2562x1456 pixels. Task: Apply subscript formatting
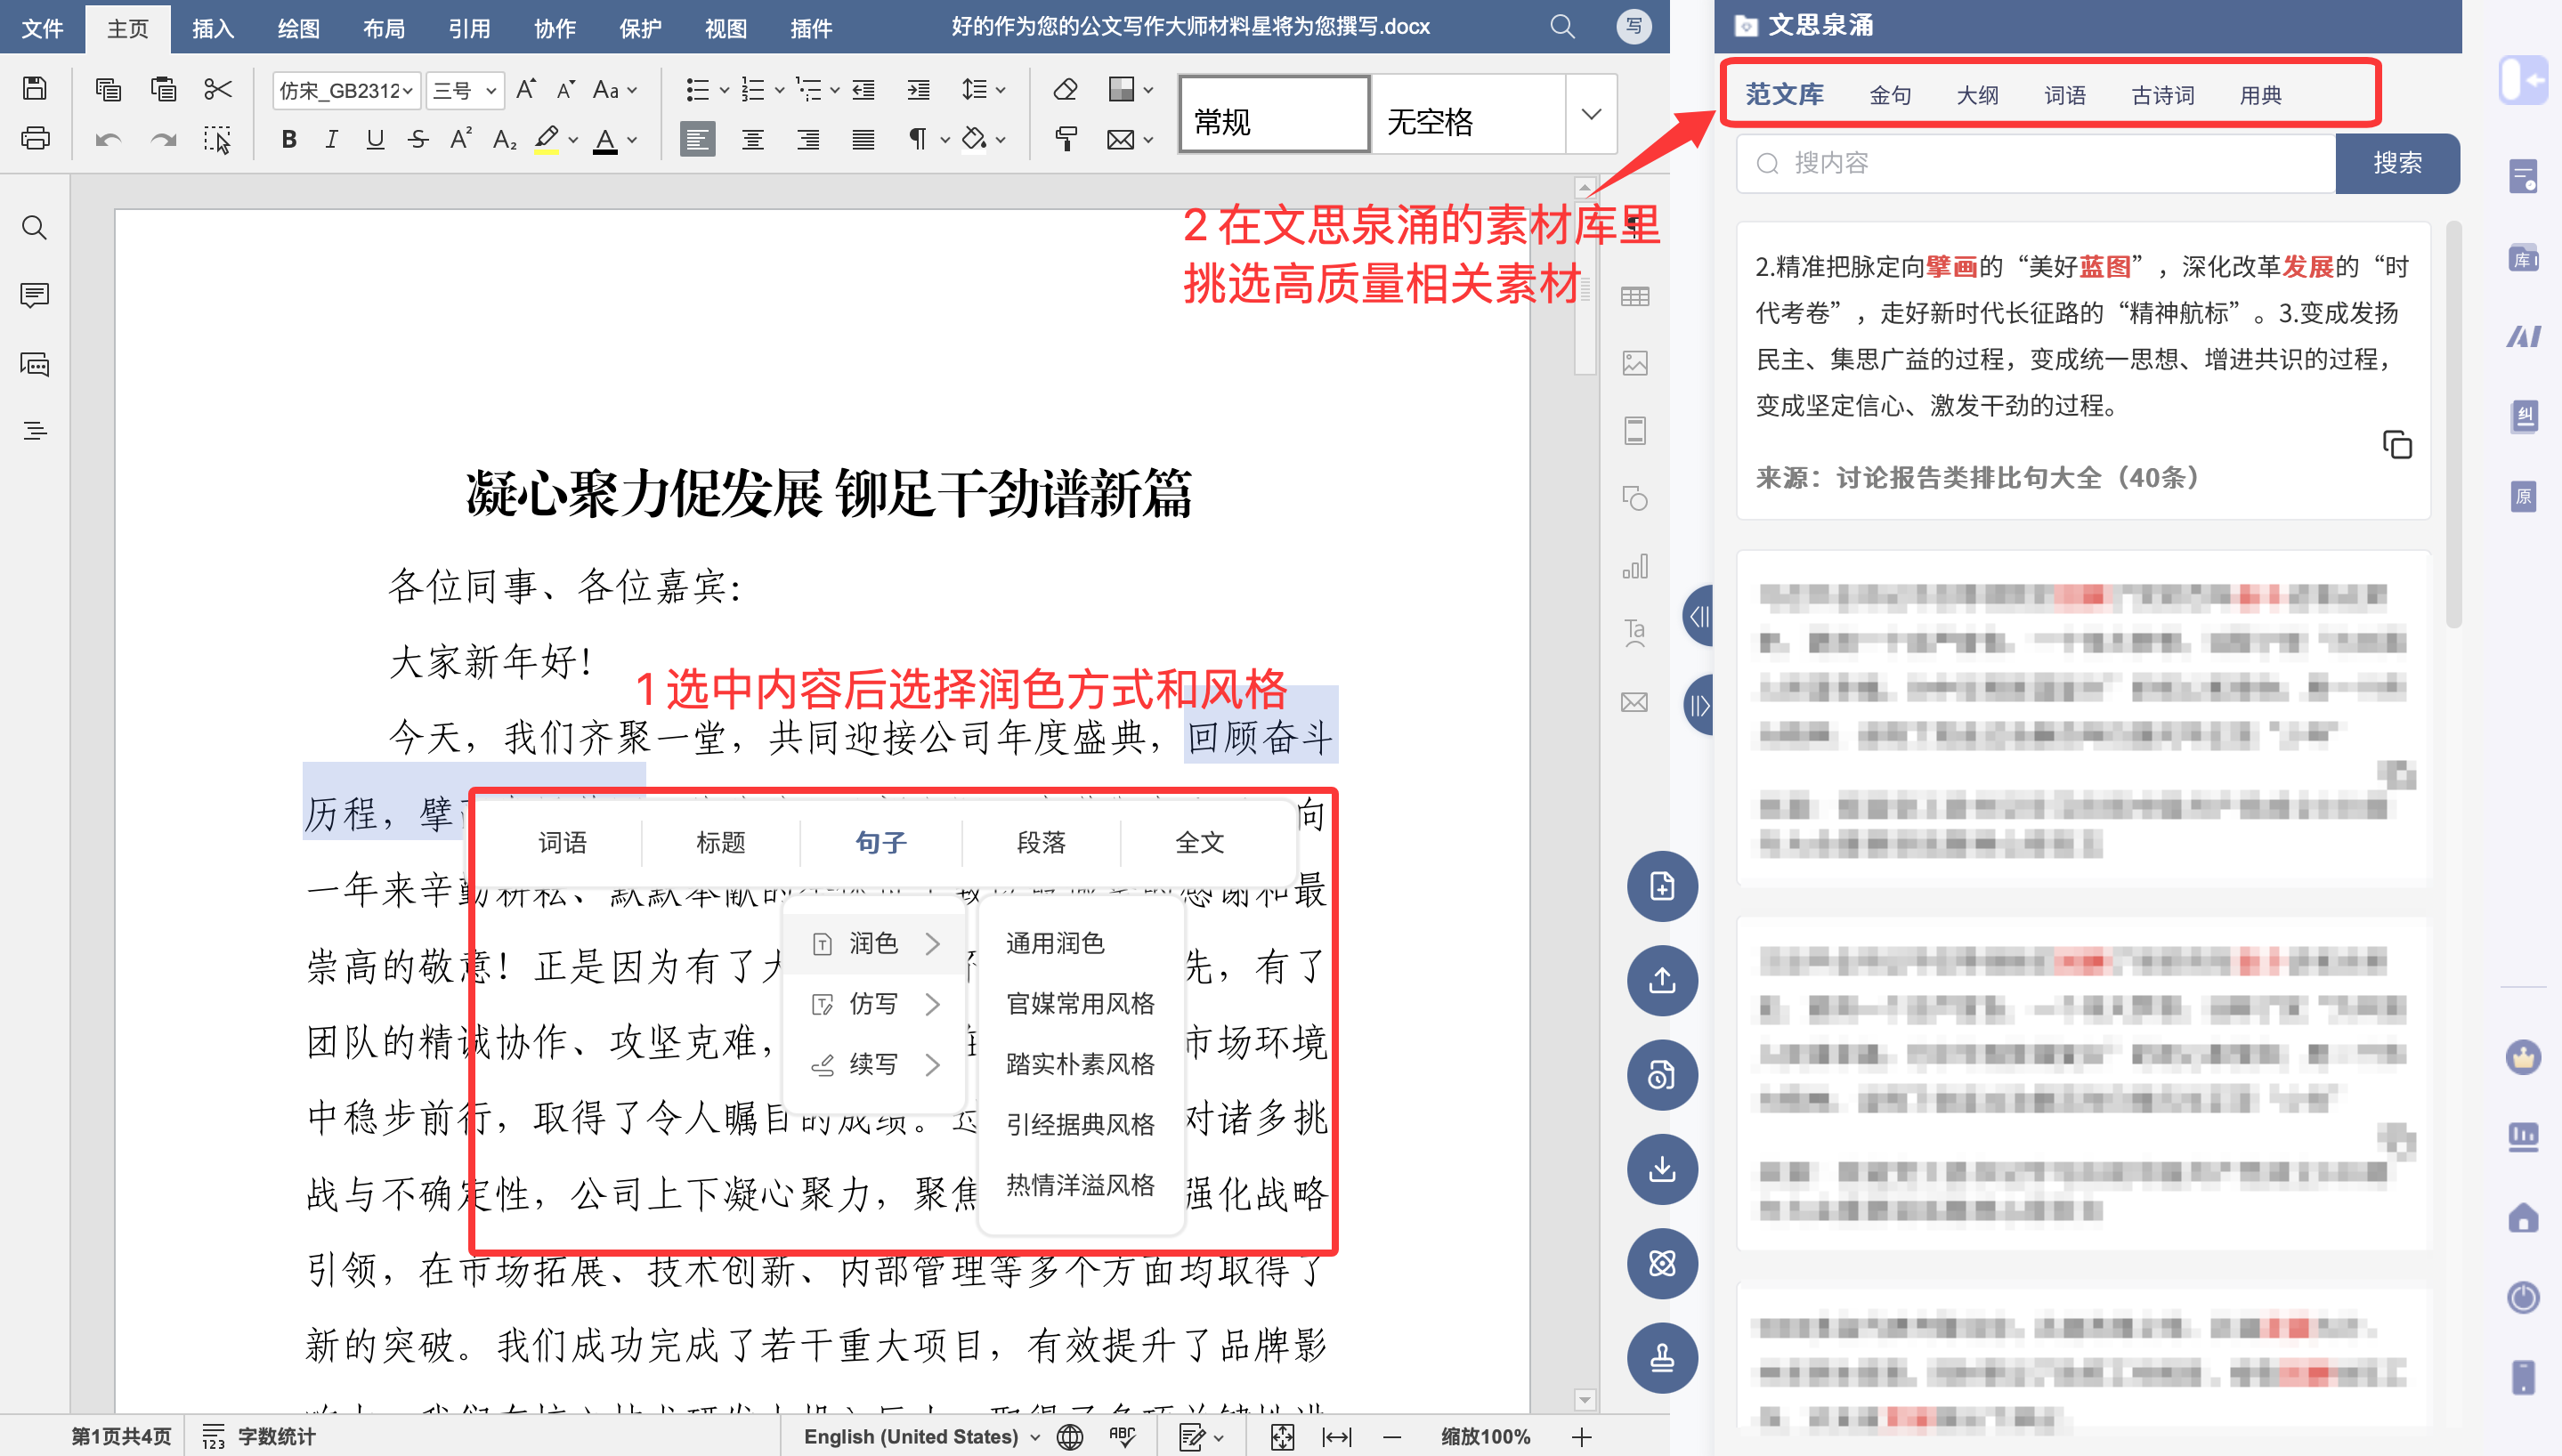[505, 139]
